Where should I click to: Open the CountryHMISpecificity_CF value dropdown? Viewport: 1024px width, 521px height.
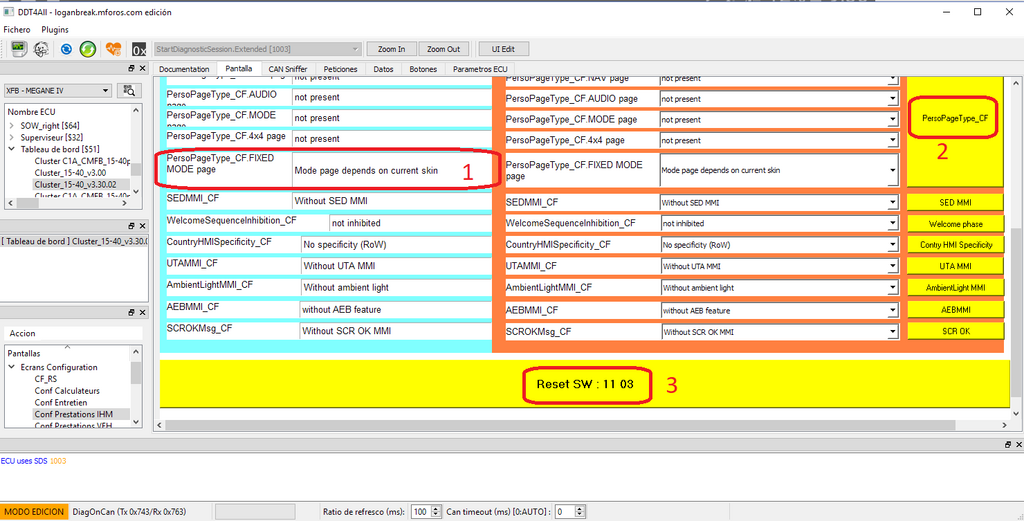point(893,245)
